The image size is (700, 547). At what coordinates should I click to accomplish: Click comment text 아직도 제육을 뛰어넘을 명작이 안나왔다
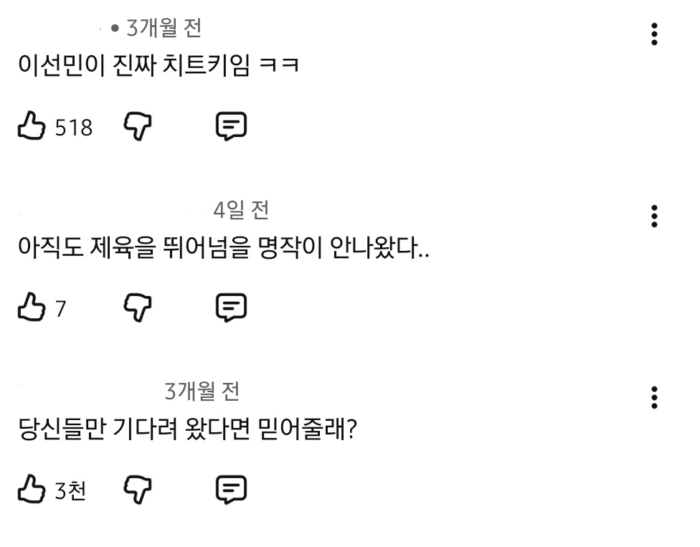[x=224, y=246]
